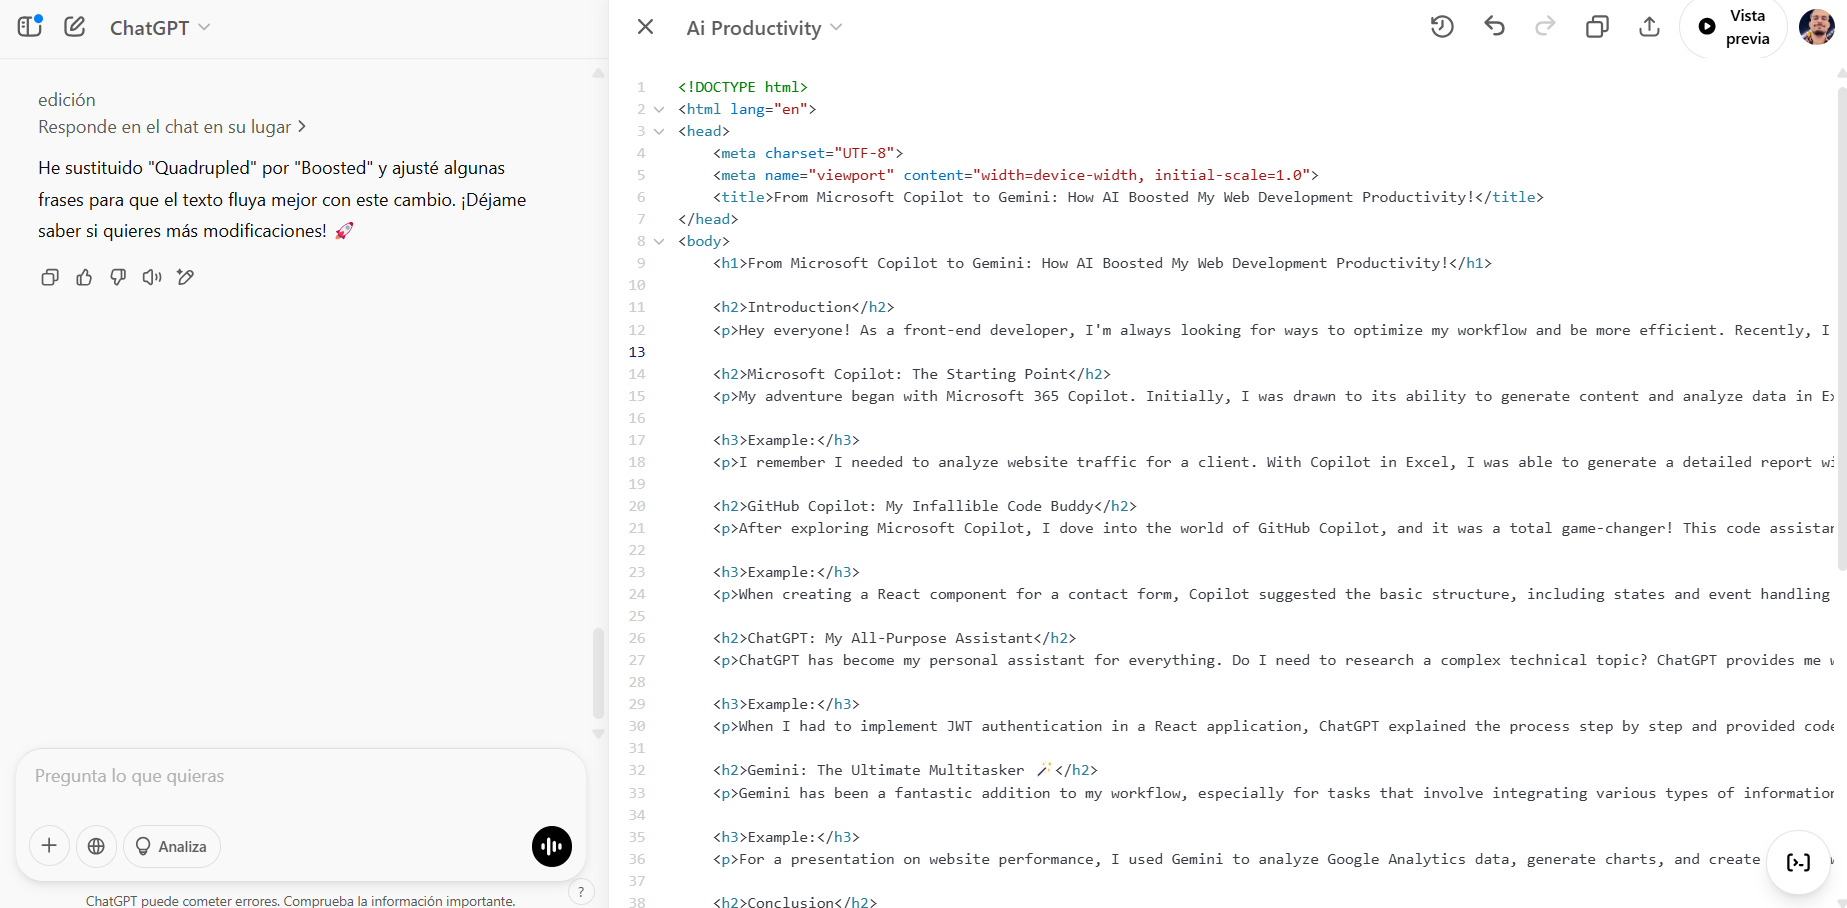The height and width of the screenshot is (908, 1847).
Task: Click the chat panel scrollbar
Action: [598, 673]
